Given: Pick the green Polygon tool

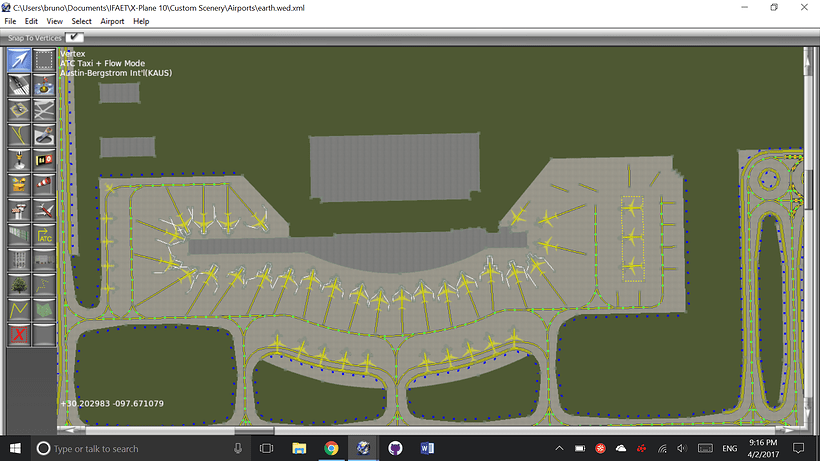Looking at the screenshot, I should coord(44,310).
